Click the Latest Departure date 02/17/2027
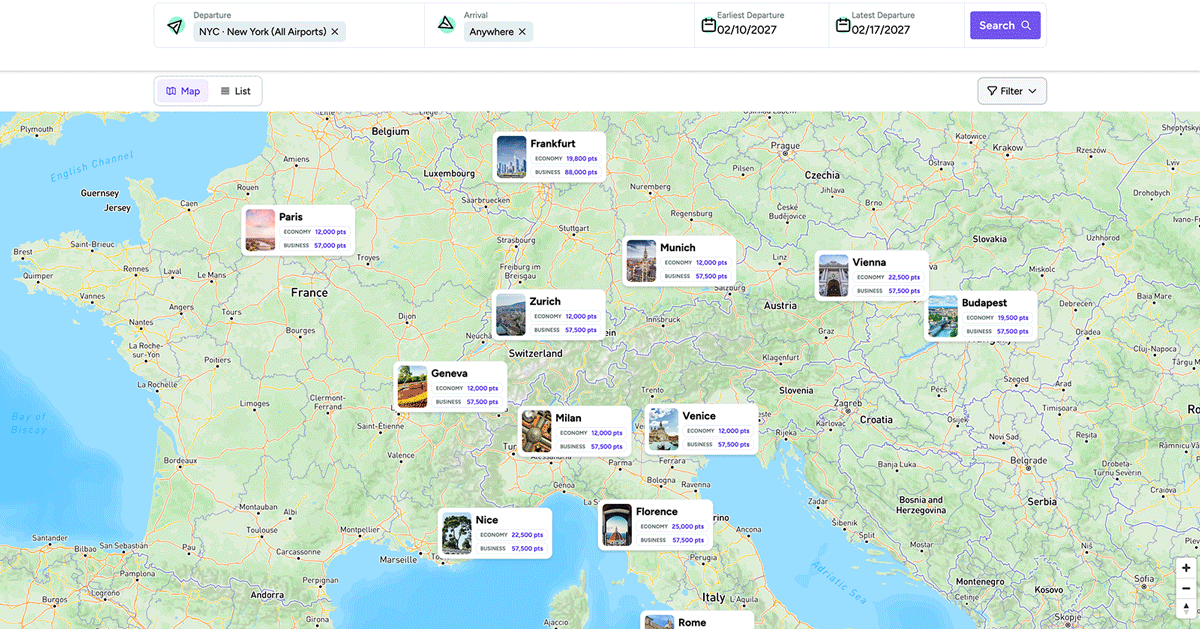 pyautogui.click(x=881, y=30)
